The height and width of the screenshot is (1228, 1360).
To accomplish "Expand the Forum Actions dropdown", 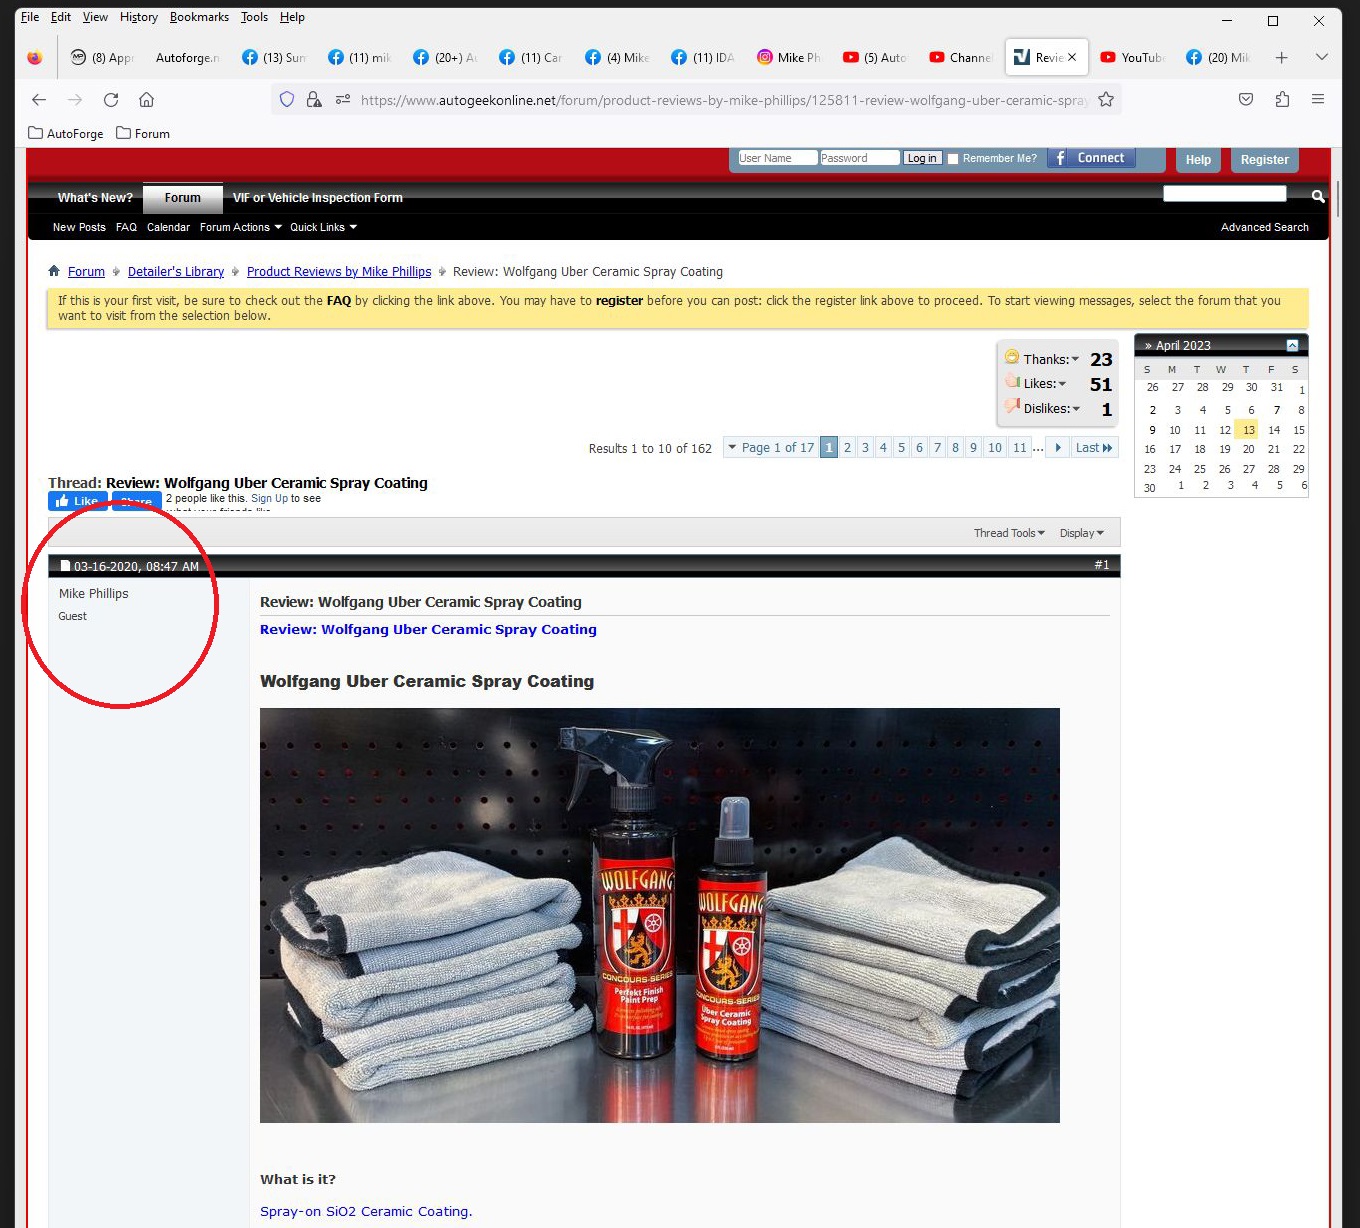I will (241, 227).
